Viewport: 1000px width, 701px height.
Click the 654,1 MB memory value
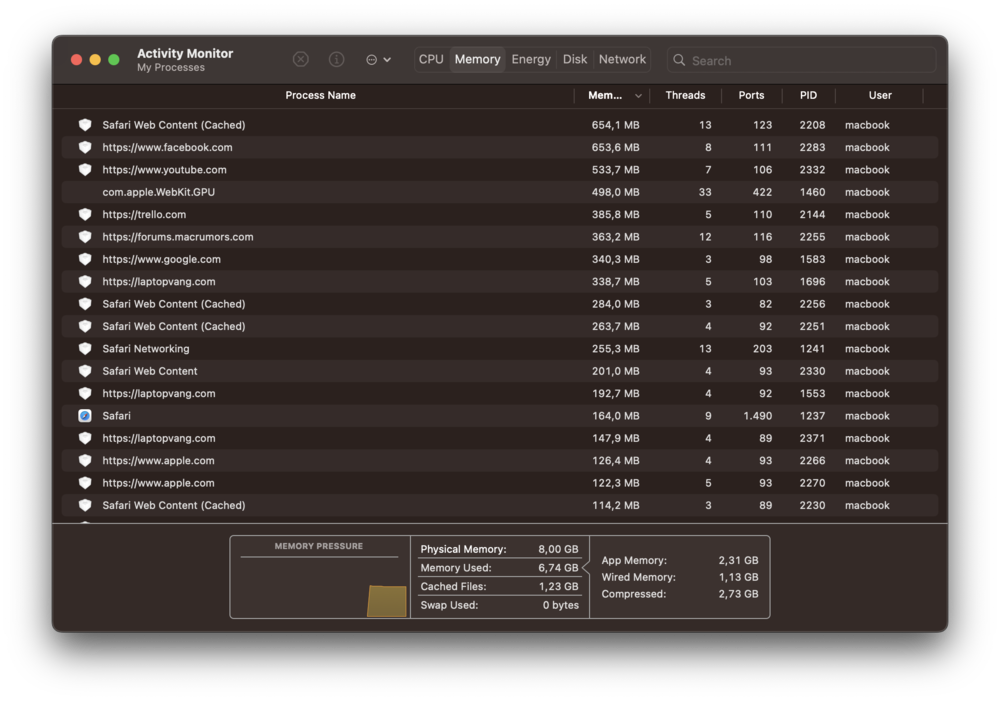pos(615,125)
